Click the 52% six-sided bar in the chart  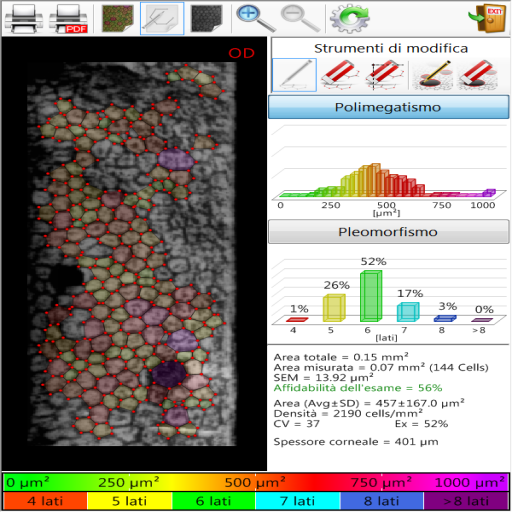(x=371, y=296)
